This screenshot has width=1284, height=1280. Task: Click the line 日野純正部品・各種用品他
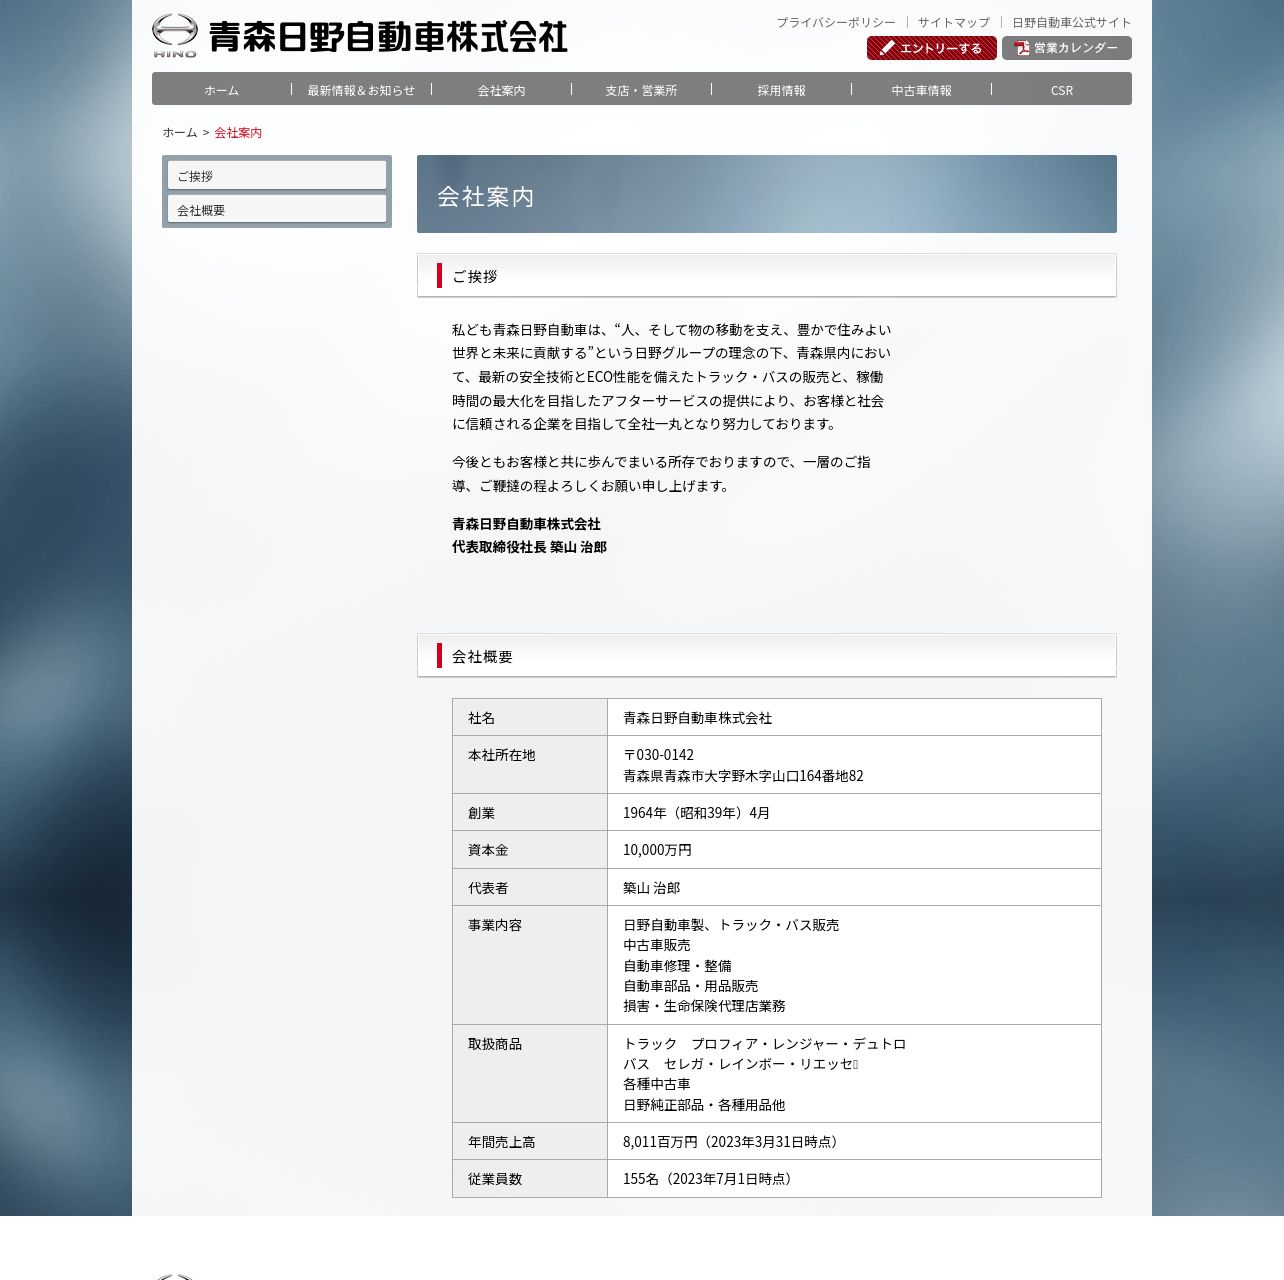pyautogui.click(x=704, y=1105)
